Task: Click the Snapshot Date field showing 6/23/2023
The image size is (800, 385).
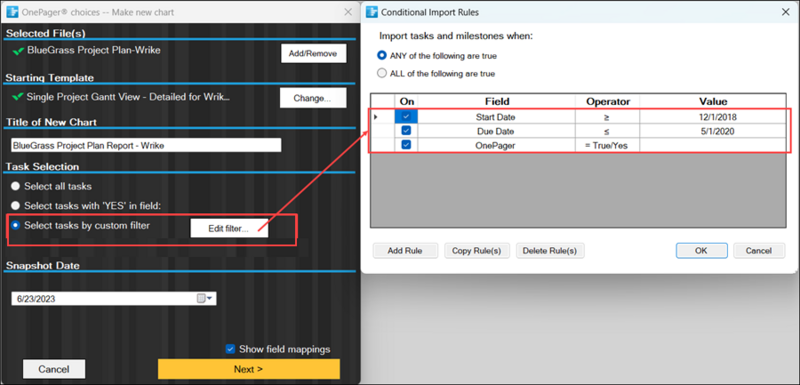Action: click(x=113, y=299)
